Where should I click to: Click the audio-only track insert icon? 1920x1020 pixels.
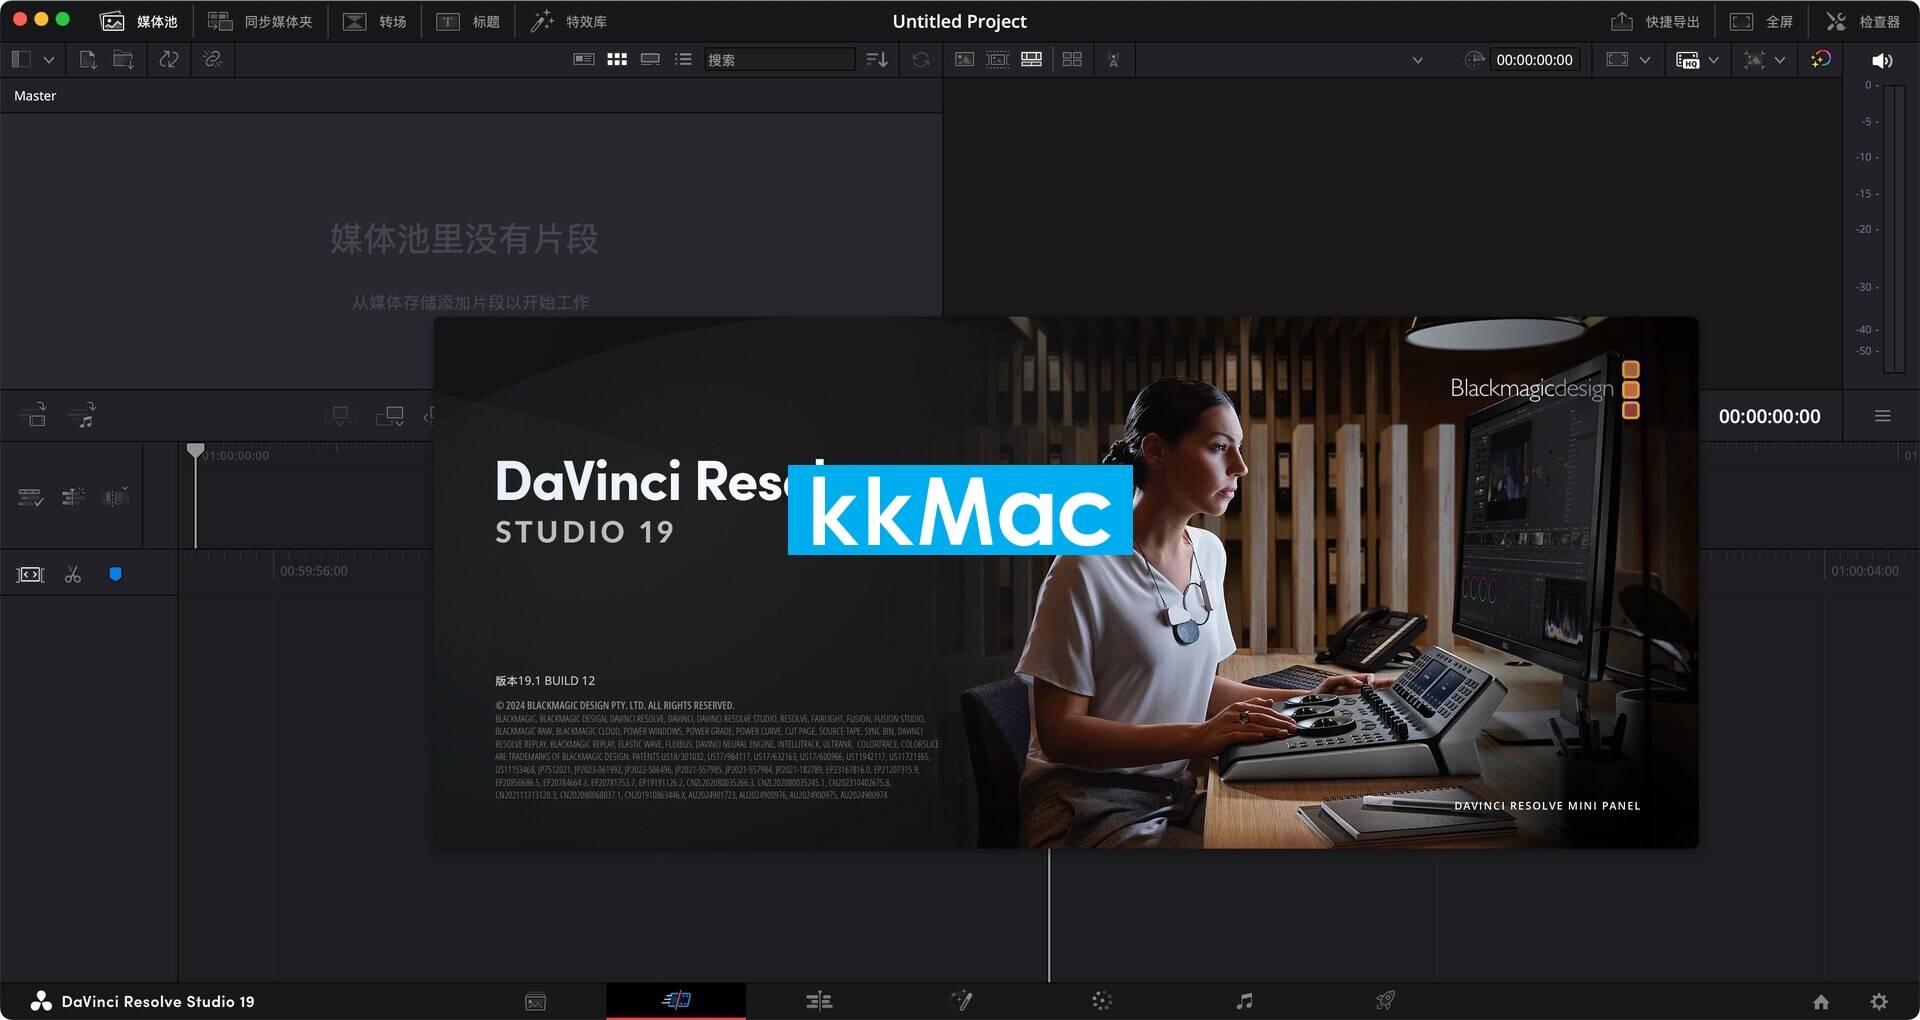point(83,414)
